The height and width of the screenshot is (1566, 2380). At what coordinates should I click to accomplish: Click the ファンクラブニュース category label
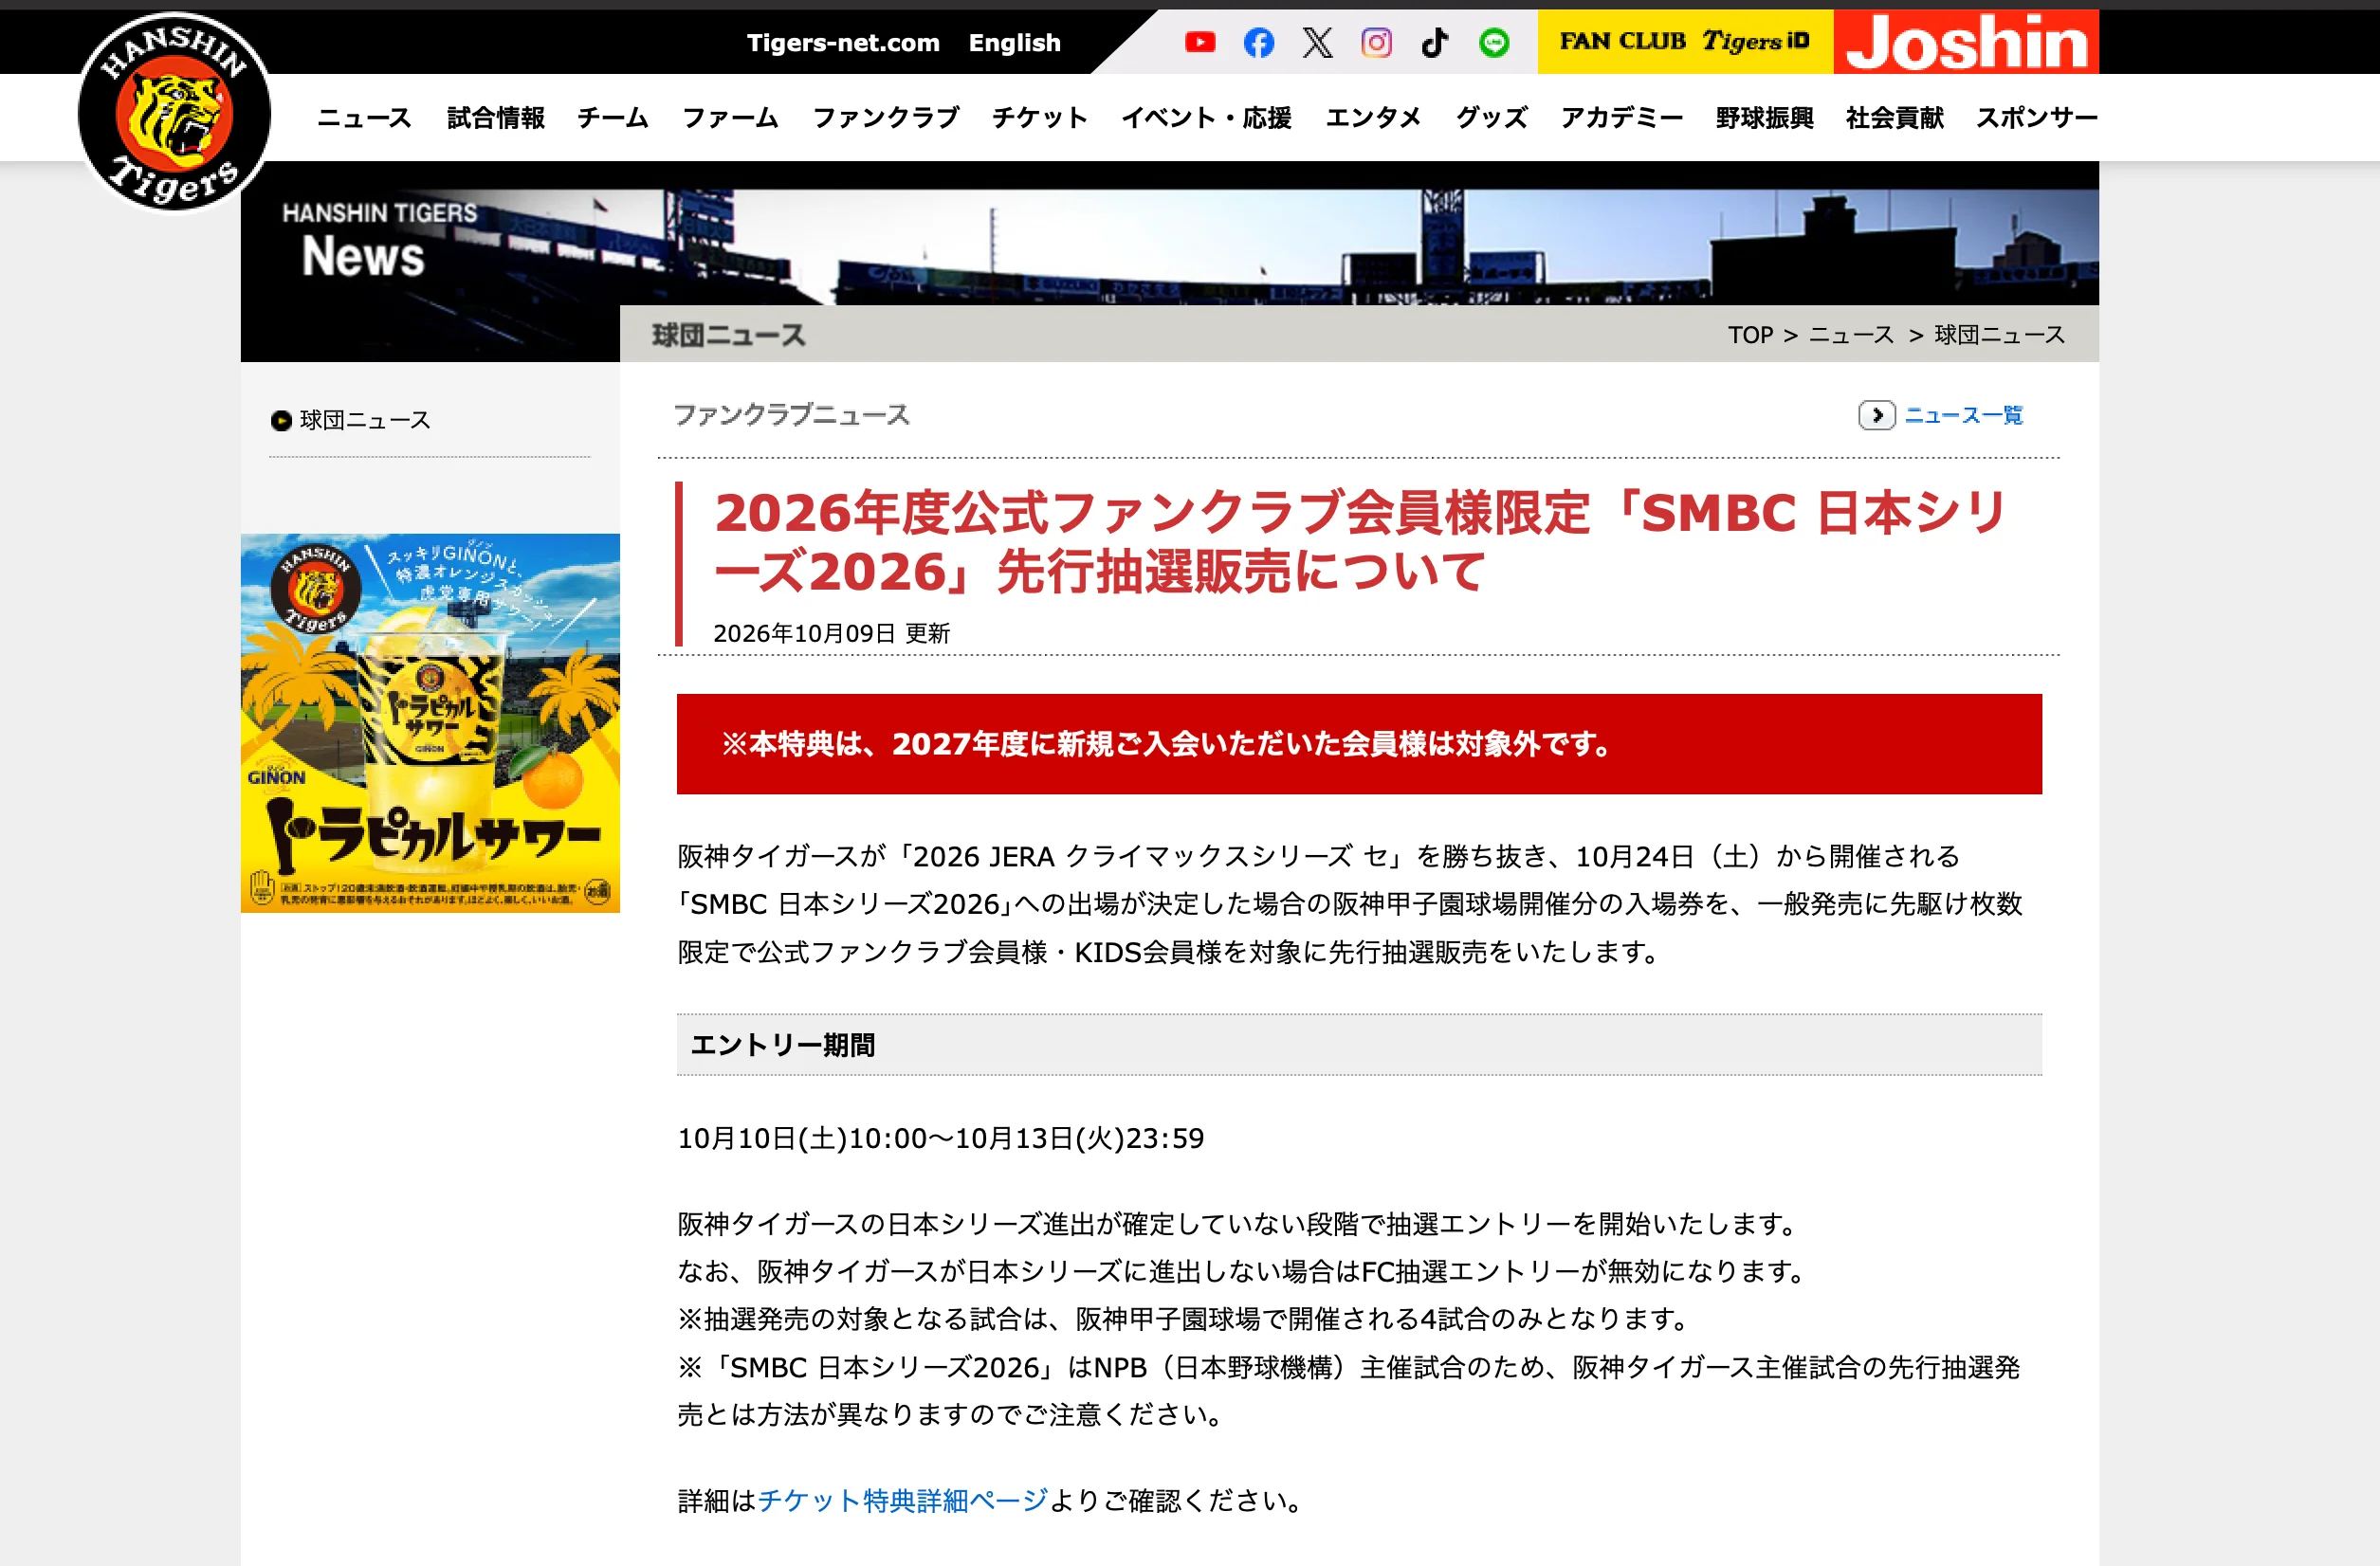[791, 415]
